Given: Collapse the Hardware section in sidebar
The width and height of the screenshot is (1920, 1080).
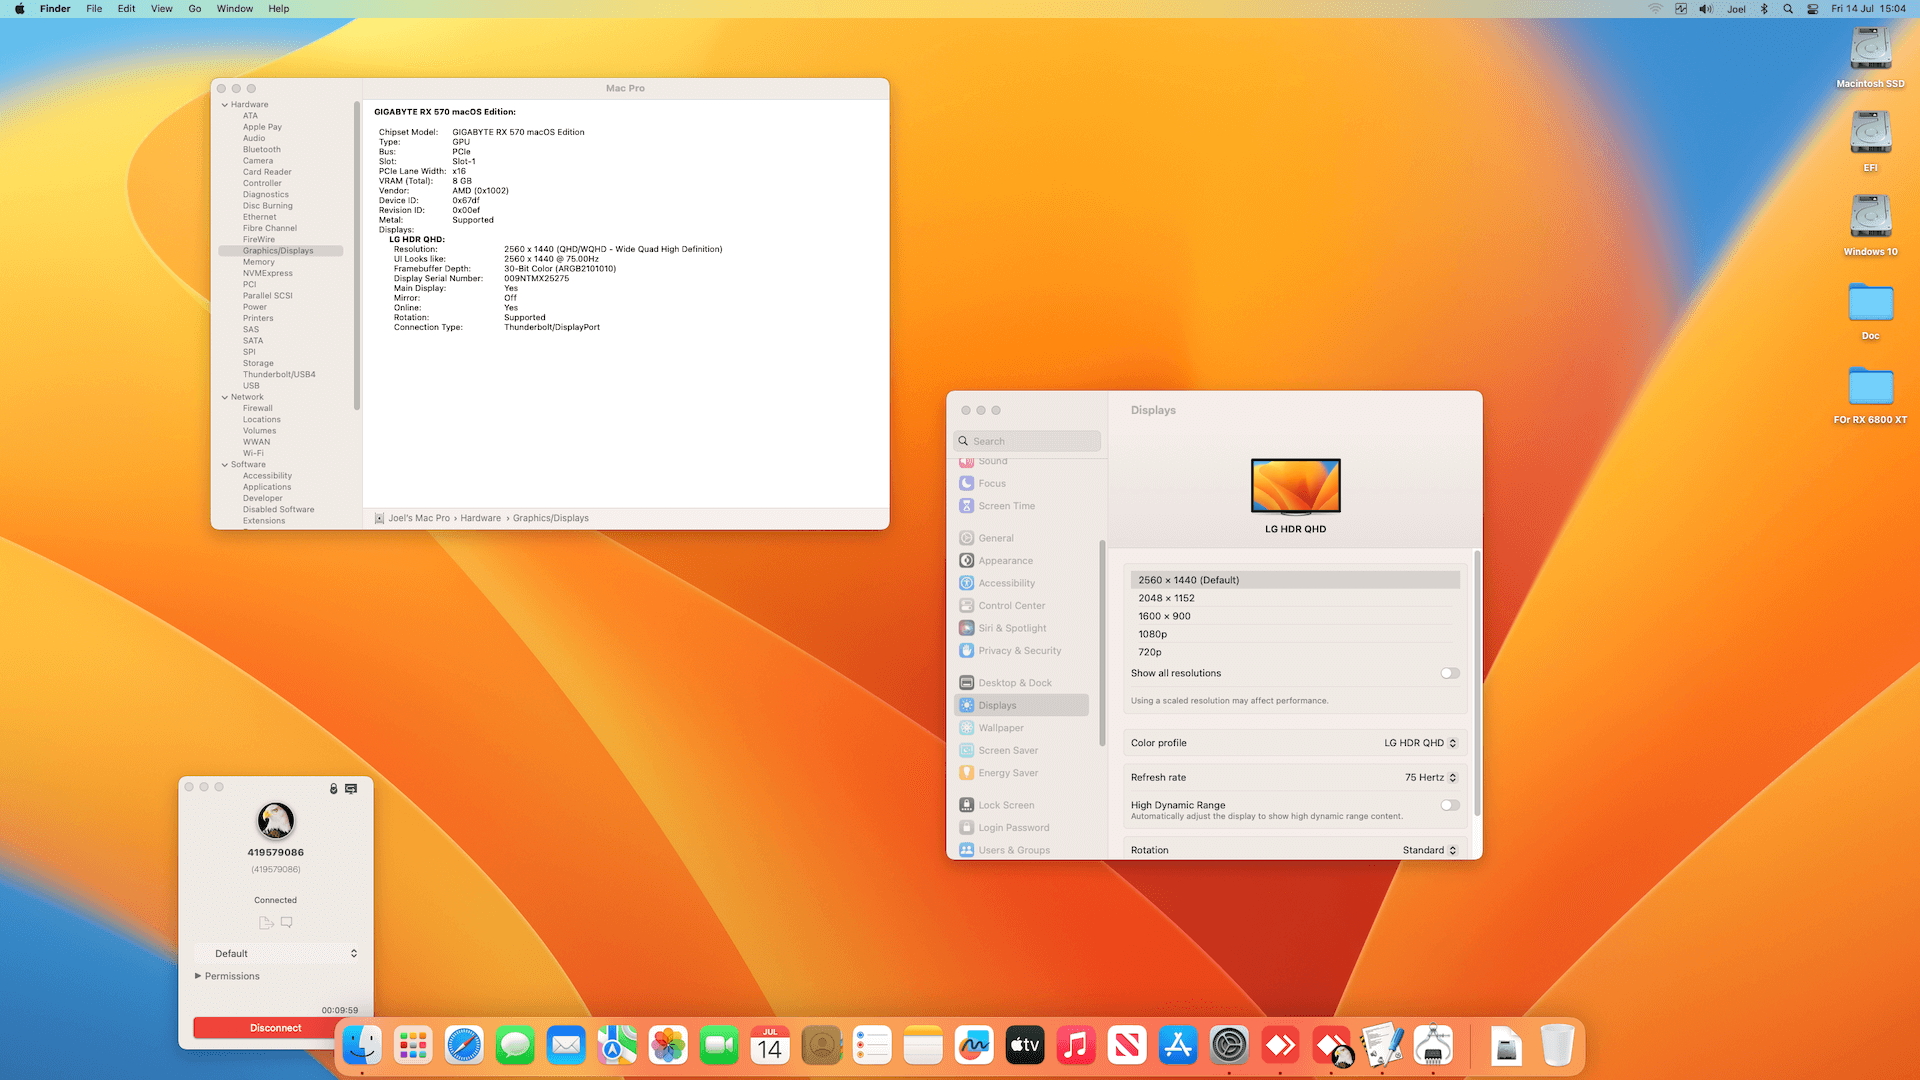Looking at the screenshot, I should click(x=225, y=105).
